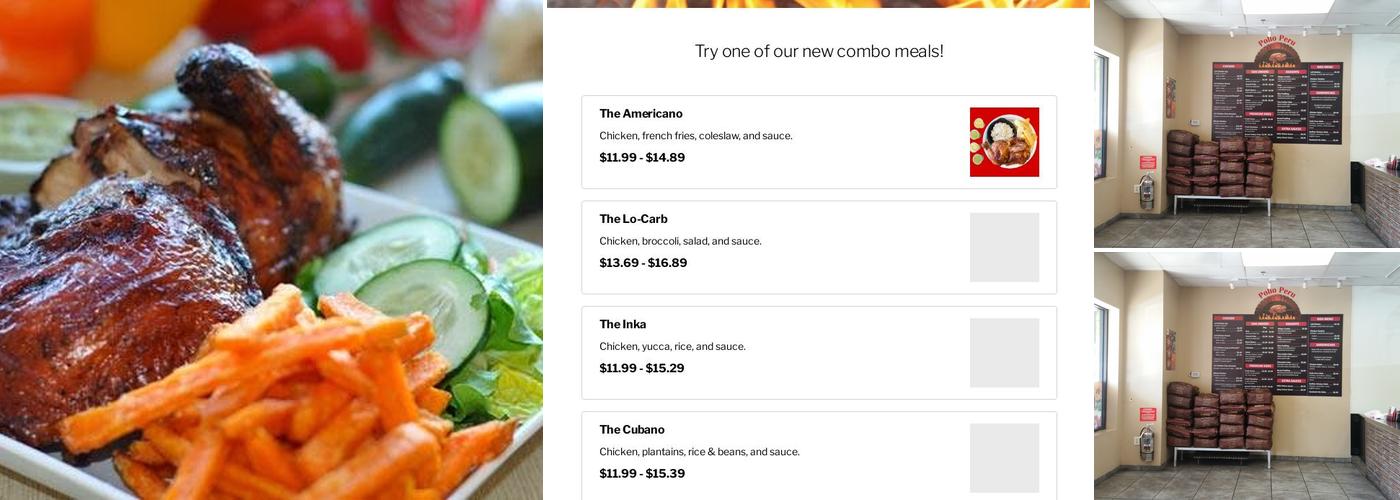1400x500 pixels.
Task: Click the $11.99 - $15.39 Cubano price
Action: [642, 473]
